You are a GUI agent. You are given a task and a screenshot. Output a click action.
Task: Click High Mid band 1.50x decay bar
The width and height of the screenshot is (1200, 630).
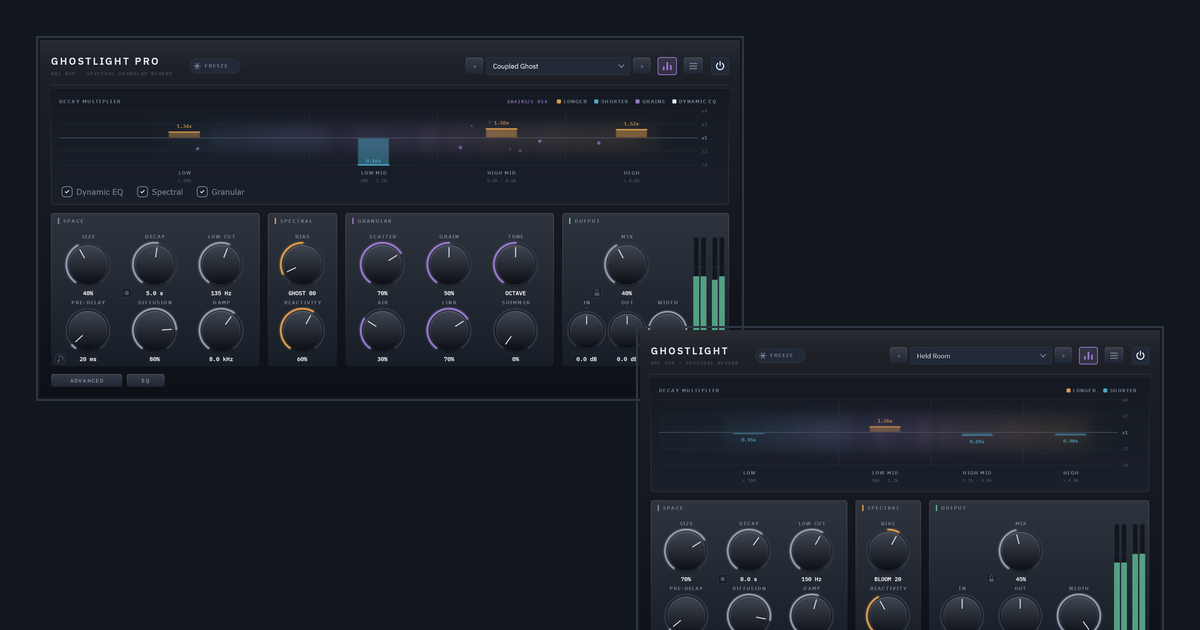pyautogui.click(x=502, y=132)
